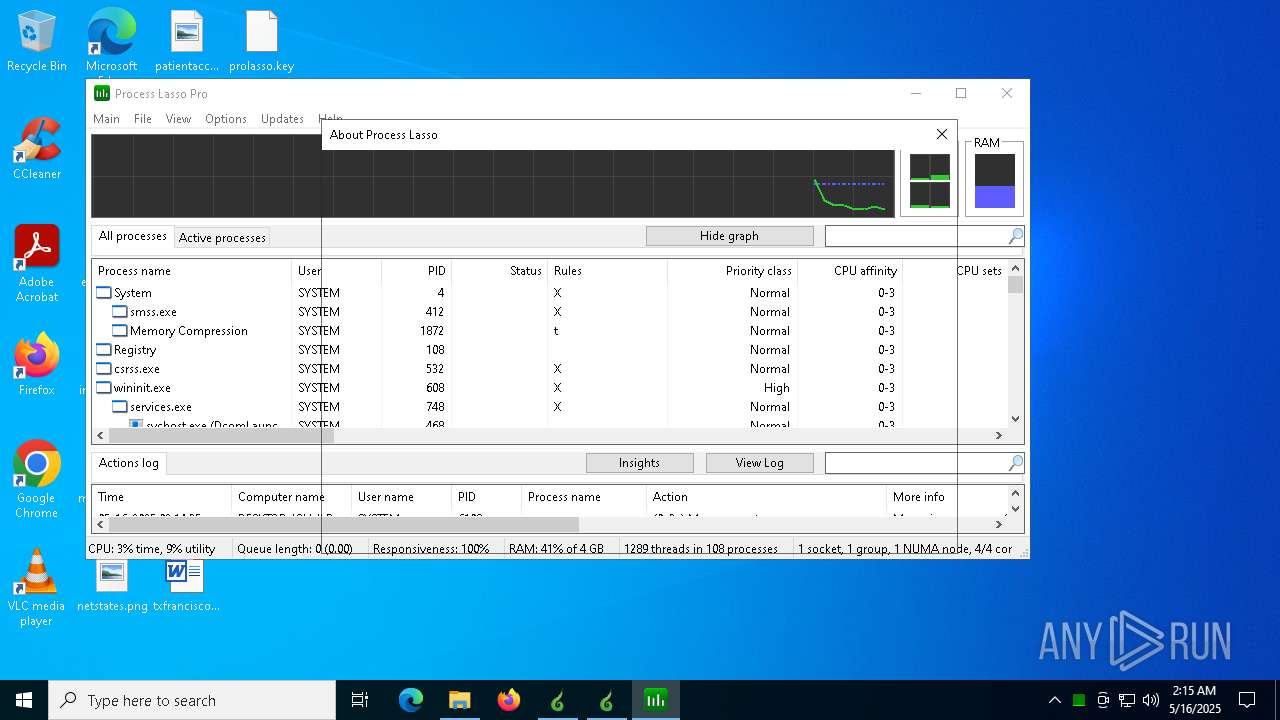
Task: Click the taskbar search box
Action: 192,700
